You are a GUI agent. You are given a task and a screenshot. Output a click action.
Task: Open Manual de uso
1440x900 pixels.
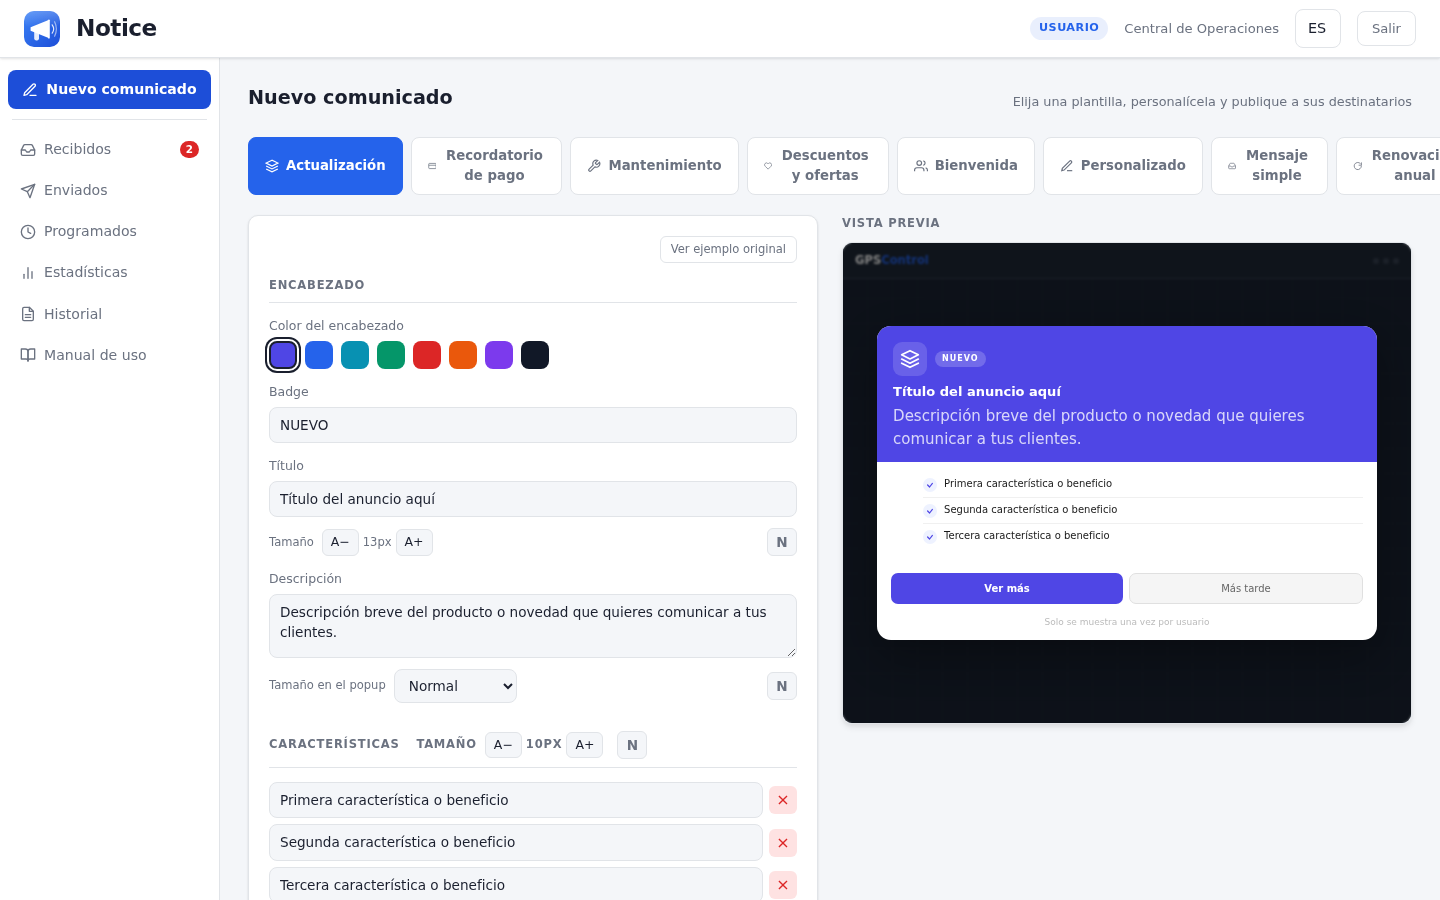110,355
